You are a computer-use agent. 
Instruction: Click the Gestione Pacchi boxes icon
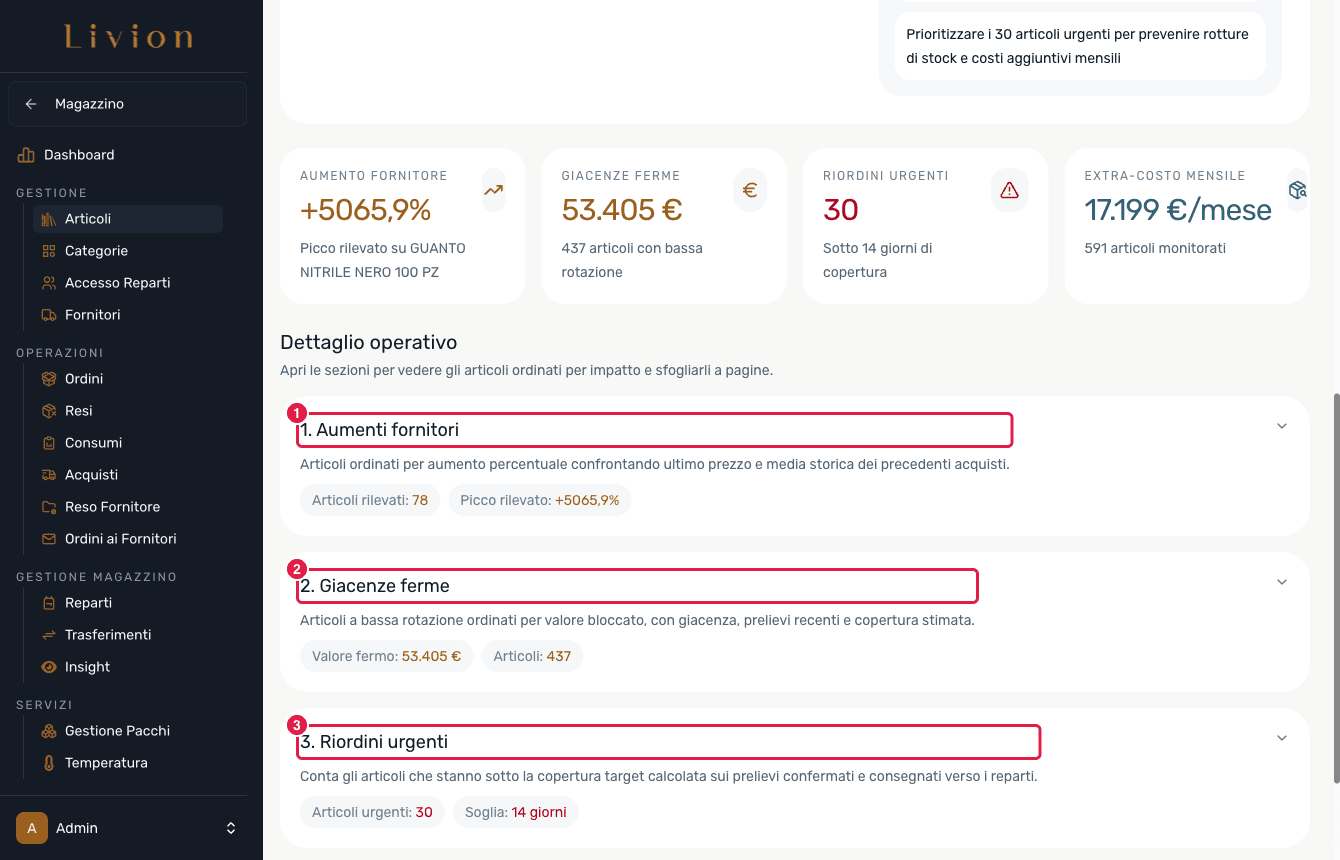(x=48, y=731)
